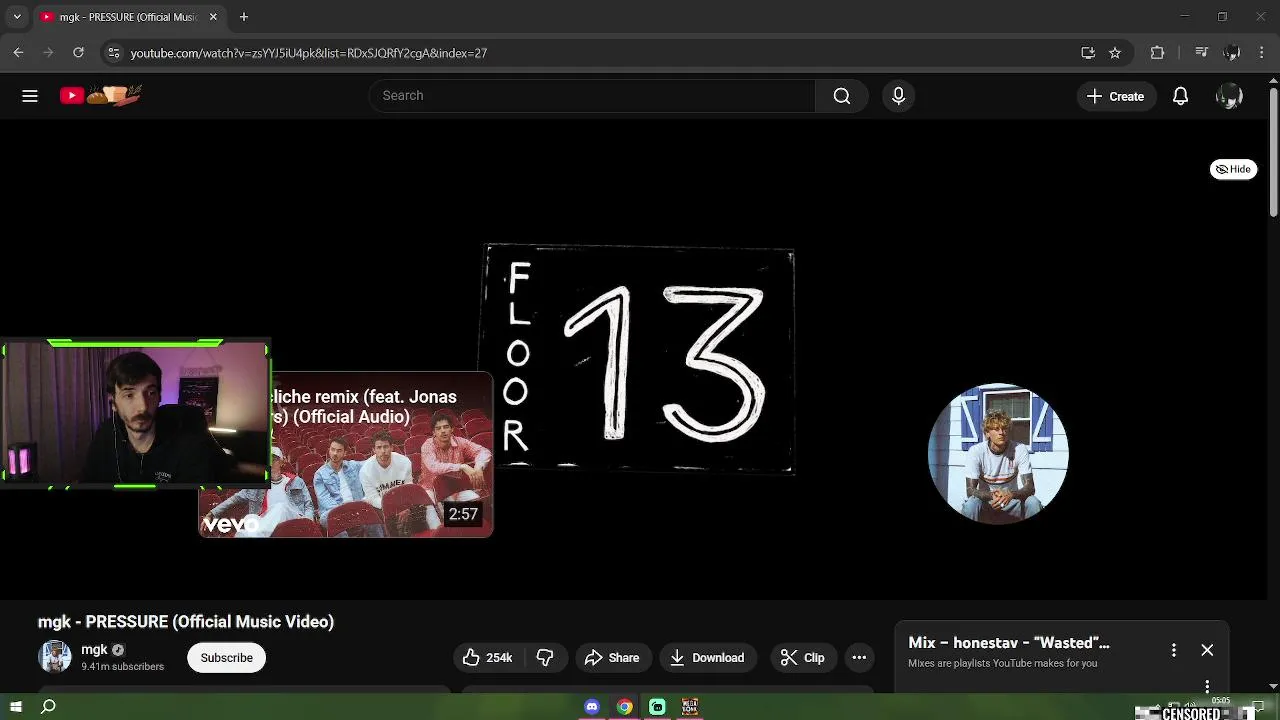Open the notifications bell
The width and height of the screenshot is (1280, 720).
pos(1180,96)
